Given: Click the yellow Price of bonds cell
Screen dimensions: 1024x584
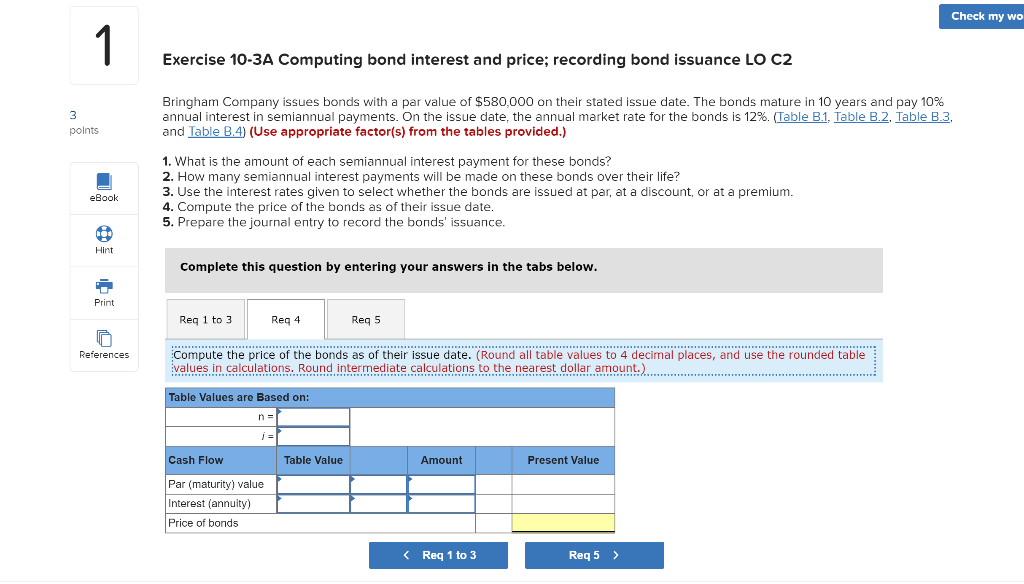Looking at the screenshot, I should point(562,522).
